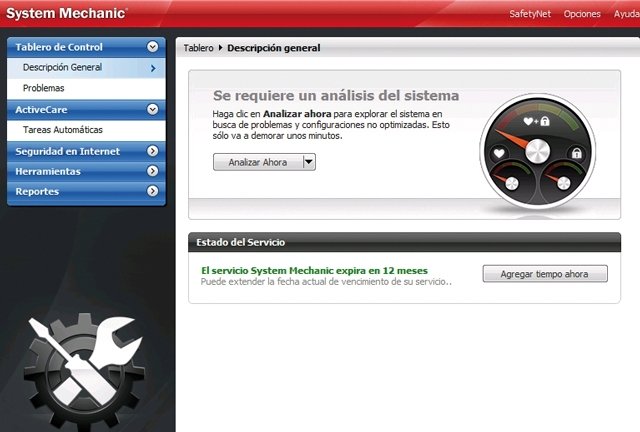Click 'Puede extender la fecha actual' text
The height and width of the screenshot is (432, 640).
tap(326, 282)
